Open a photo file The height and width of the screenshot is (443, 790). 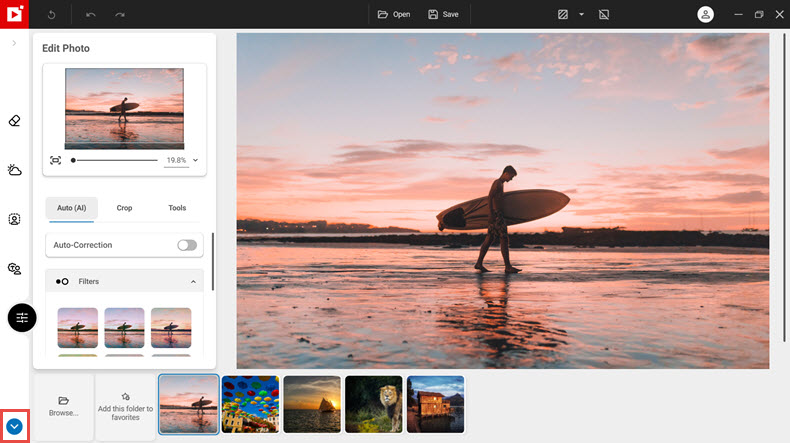[394, 15]
